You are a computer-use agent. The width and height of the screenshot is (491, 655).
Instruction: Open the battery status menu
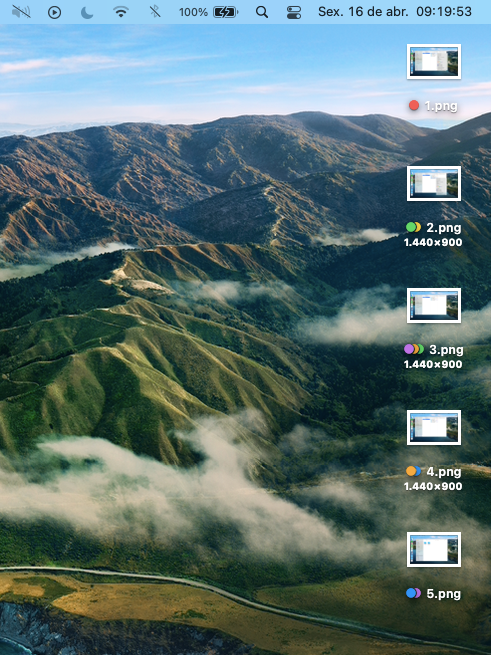tap(226, 12)
